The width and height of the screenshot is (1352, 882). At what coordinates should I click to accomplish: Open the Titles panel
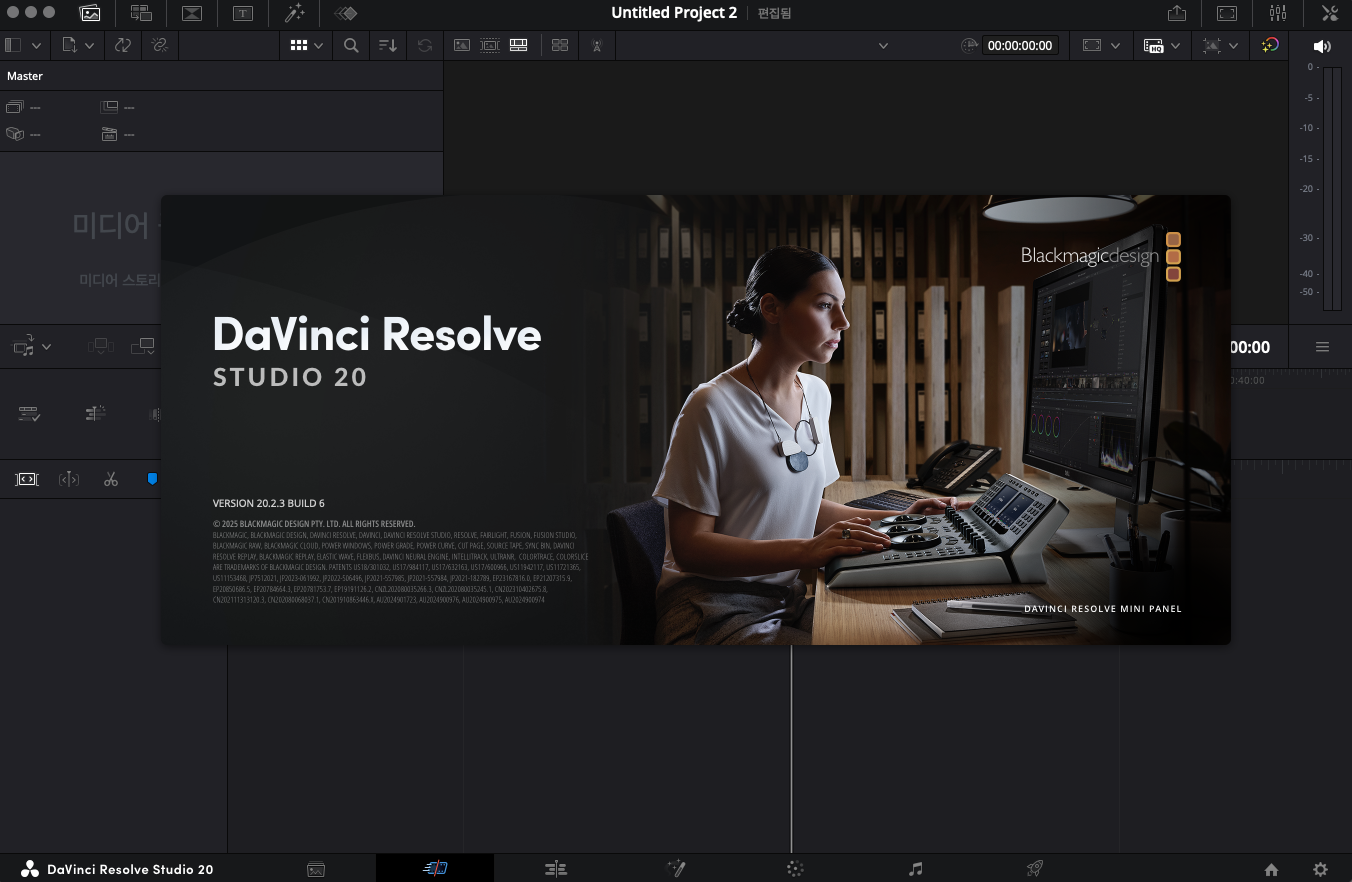[243, 13]
